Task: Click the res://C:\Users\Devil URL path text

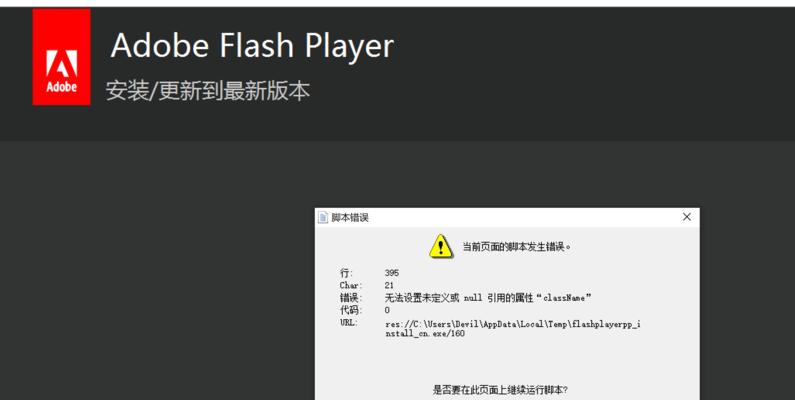Action: (x=513, y=329)
